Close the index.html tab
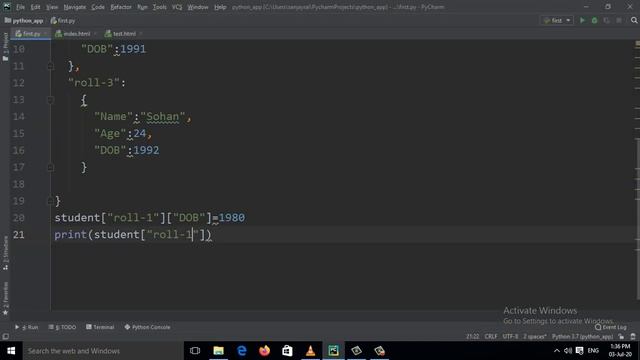The height and width of the screenshot is (360, 640). [x=96, y=34]
